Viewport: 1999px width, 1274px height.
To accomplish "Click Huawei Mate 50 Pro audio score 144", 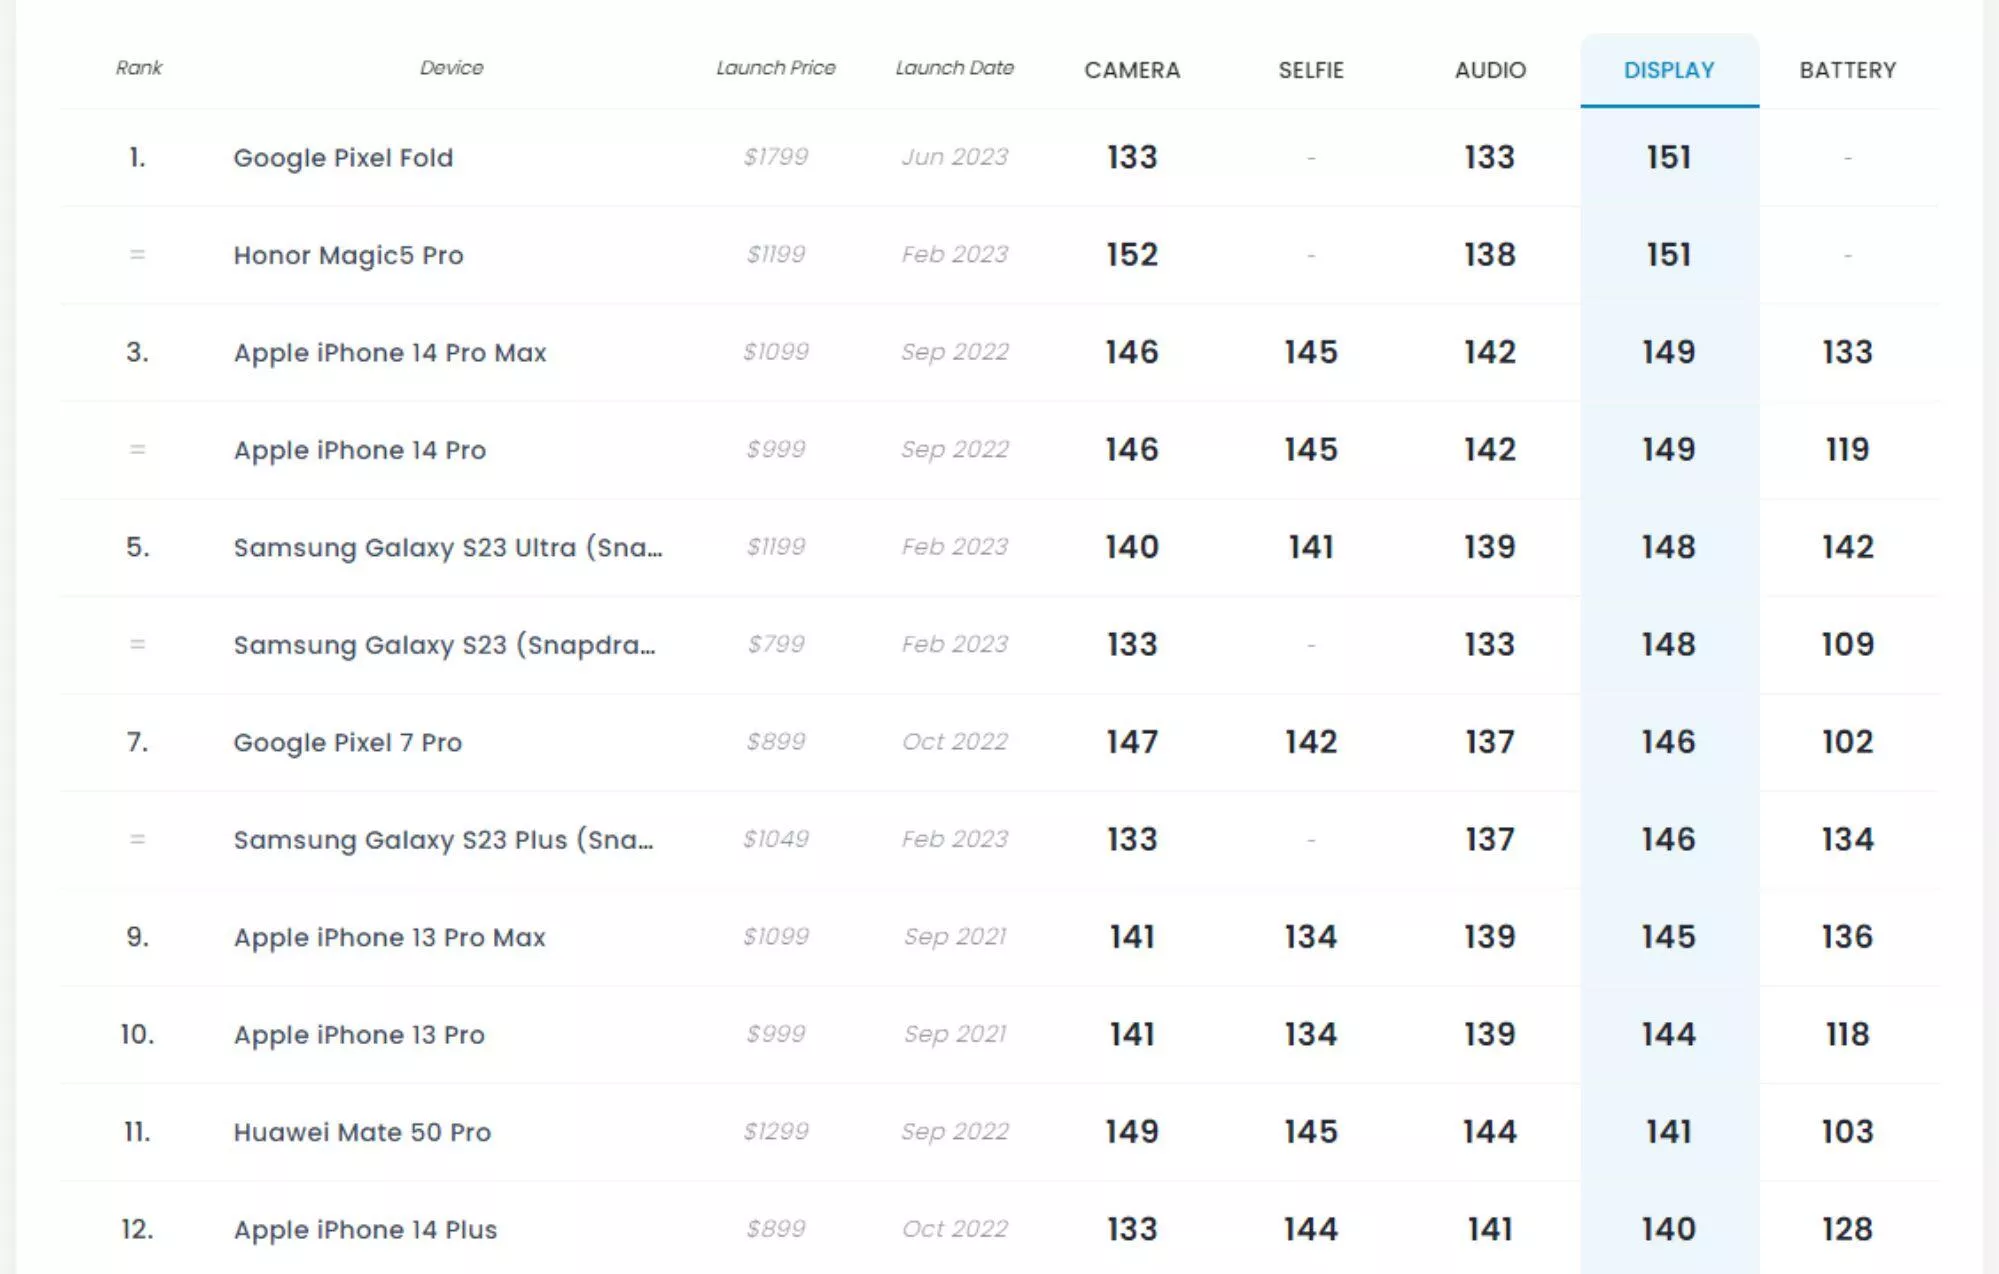I will (1490, 1132).
